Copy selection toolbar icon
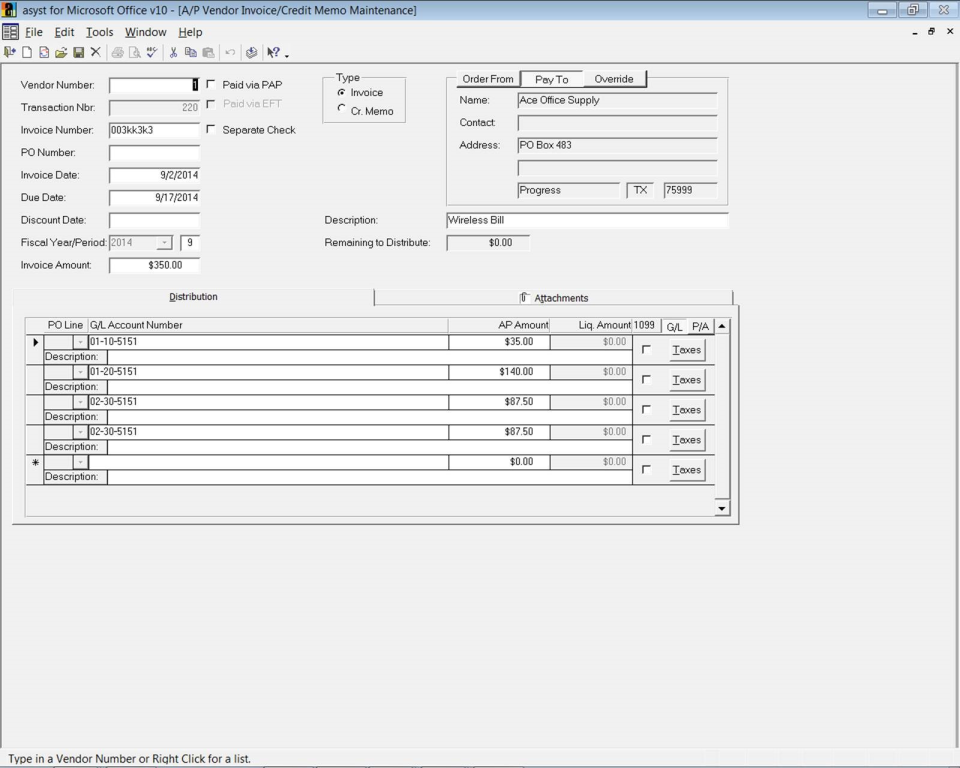Viewport: 960px width, 768px height. pos(190,53)
